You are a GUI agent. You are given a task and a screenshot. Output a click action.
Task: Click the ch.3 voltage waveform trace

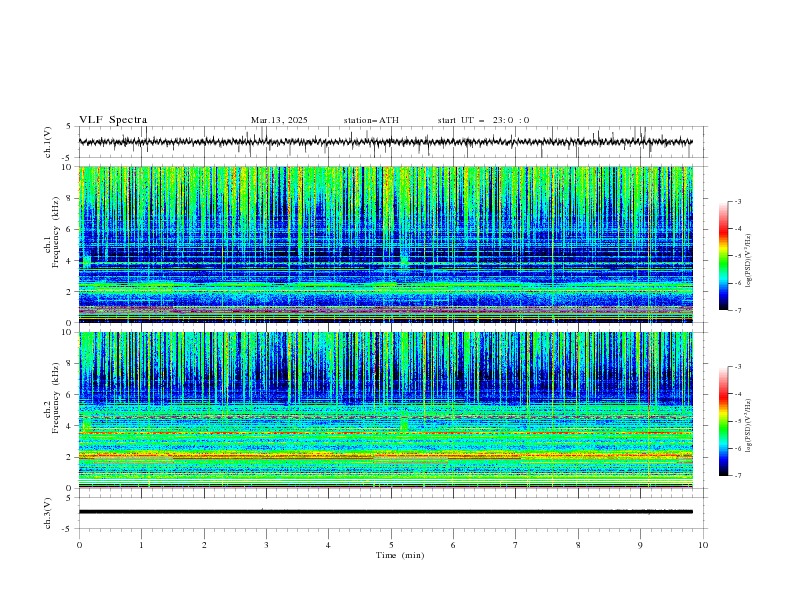click(x=385, y=512)
